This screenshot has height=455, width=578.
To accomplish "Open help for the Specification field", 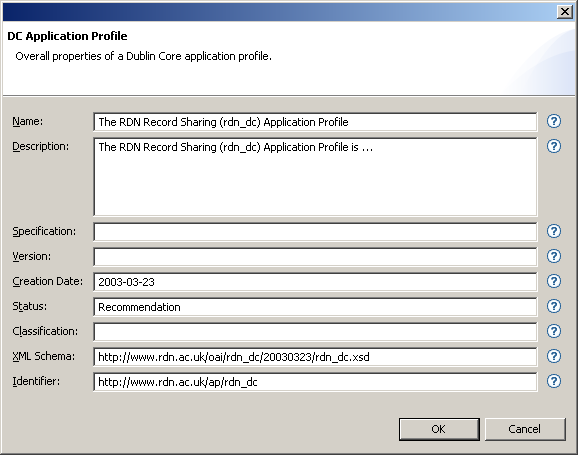I will [554, 231].
